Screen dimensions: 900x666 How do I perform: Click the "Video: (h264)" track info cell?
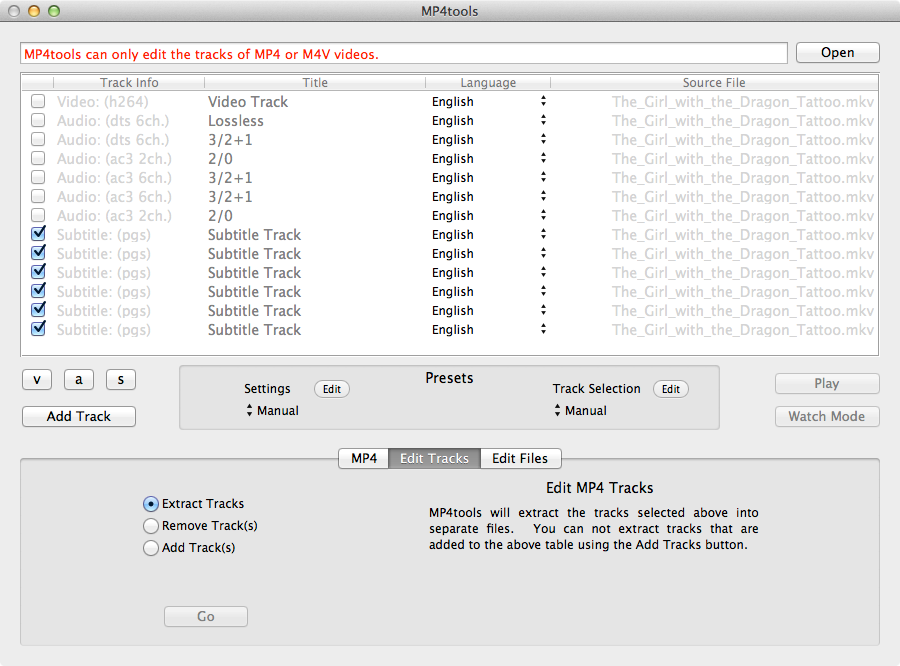pyautogui.click(x=103, y=102)
